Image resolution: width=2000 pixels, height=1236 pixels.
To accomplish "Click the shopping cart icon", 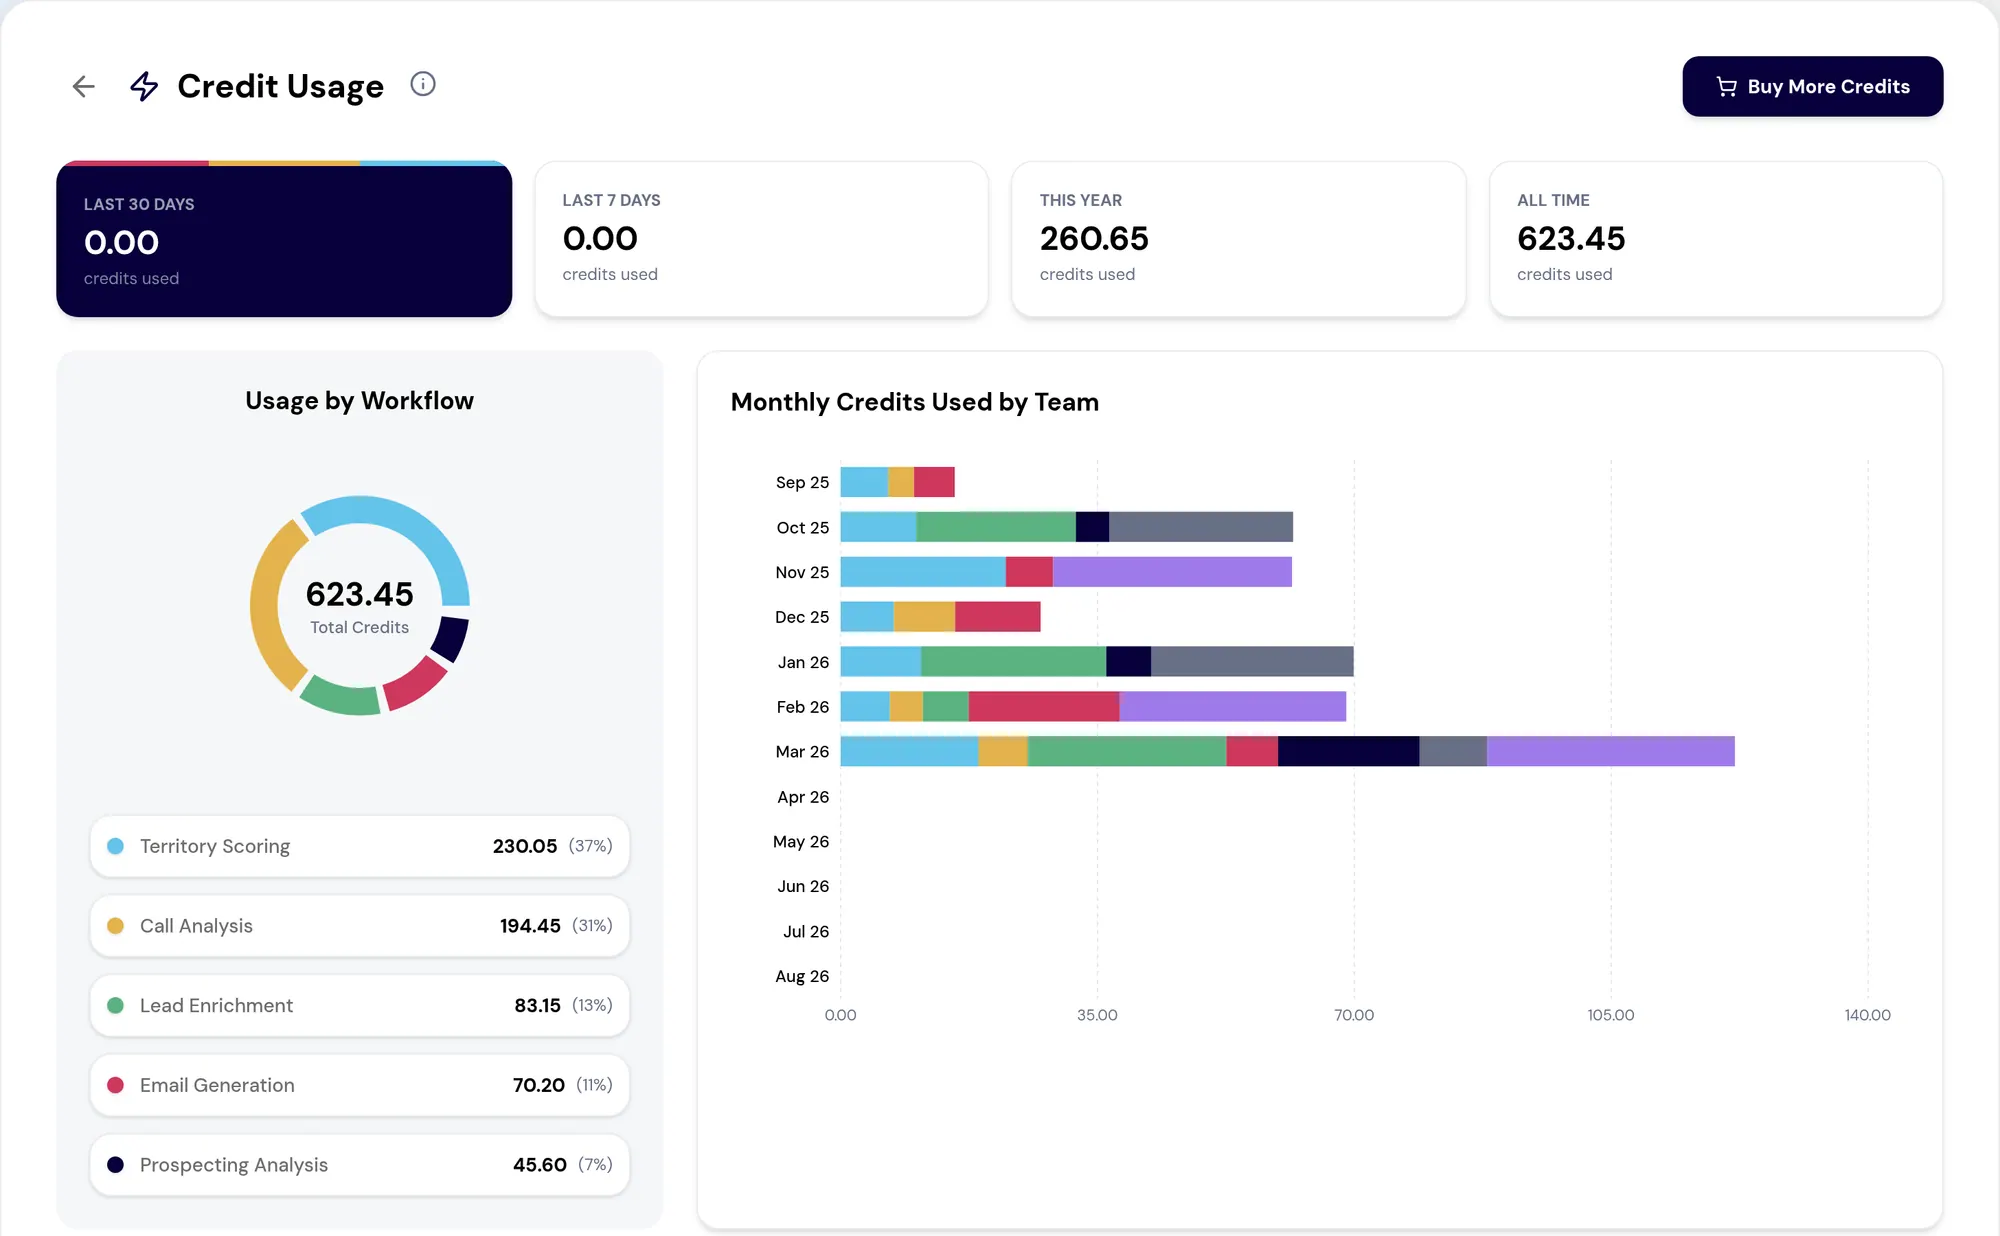I will click(x=1726, y=87).
